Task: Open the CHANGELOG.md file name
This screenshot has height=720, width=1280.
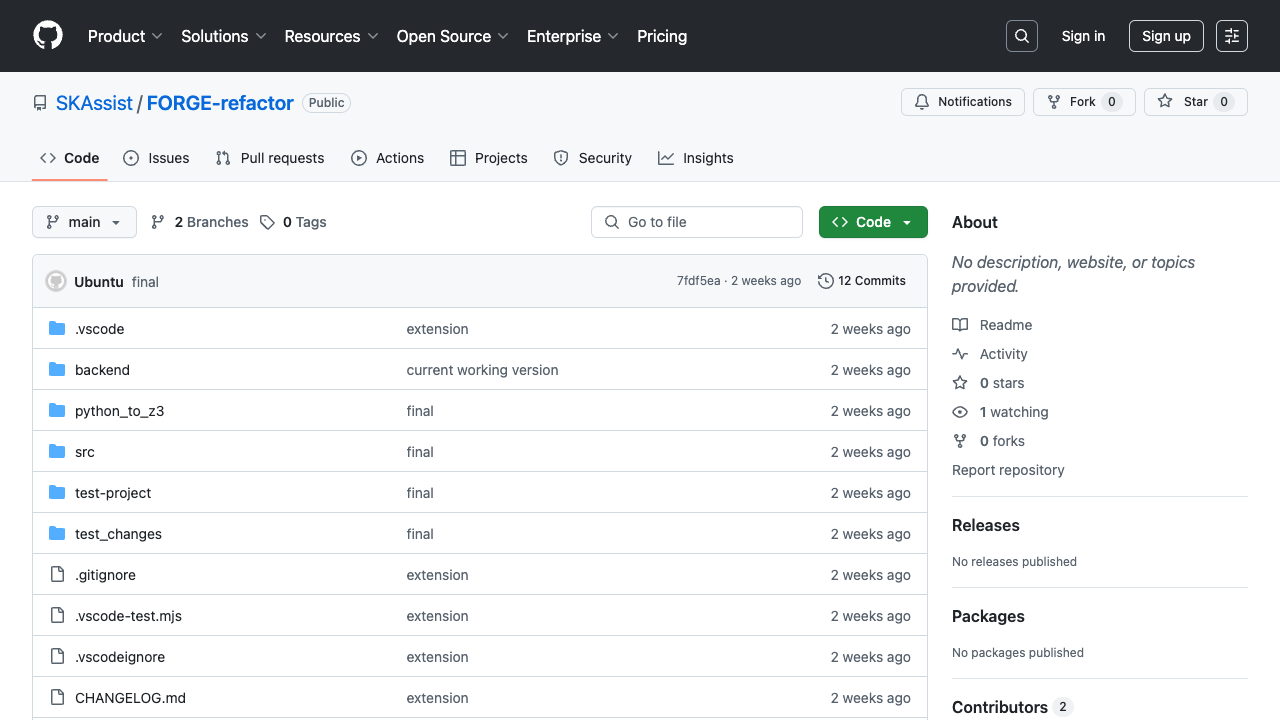Action: pyautogui.click(x=130, y=698)
